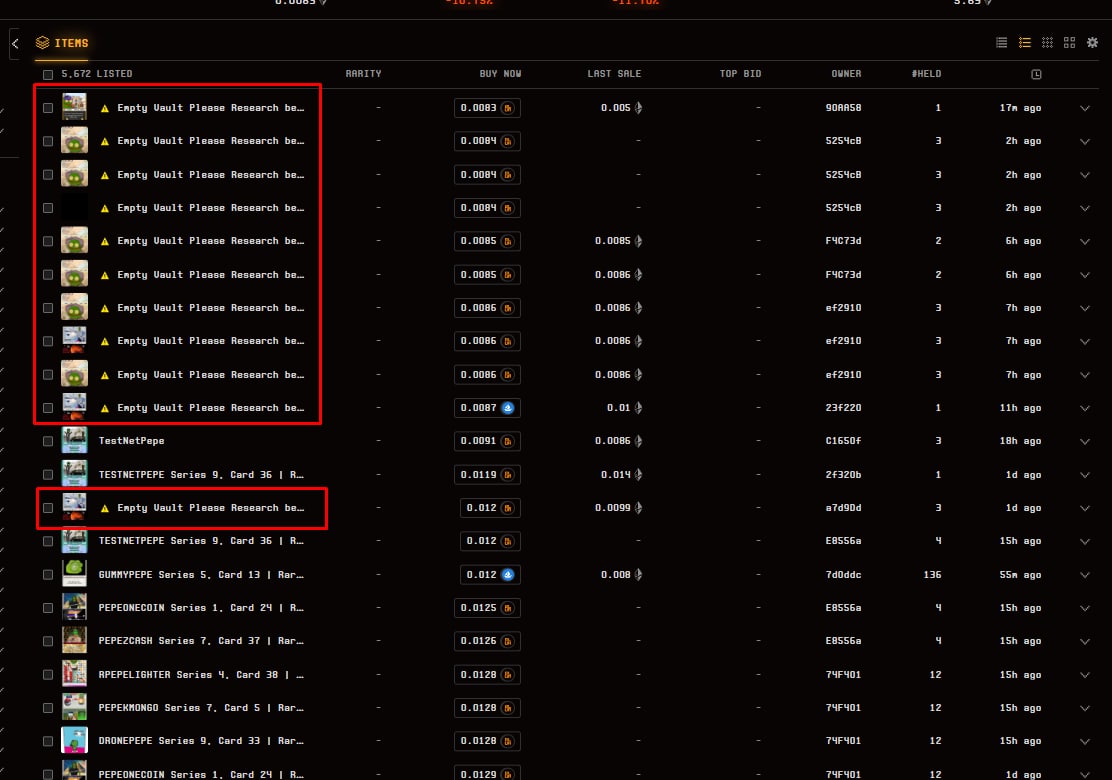Open the DRONEPEPE Series 9 thumbnail
The image size is (1112, 780).
click(x=74, y=740)
